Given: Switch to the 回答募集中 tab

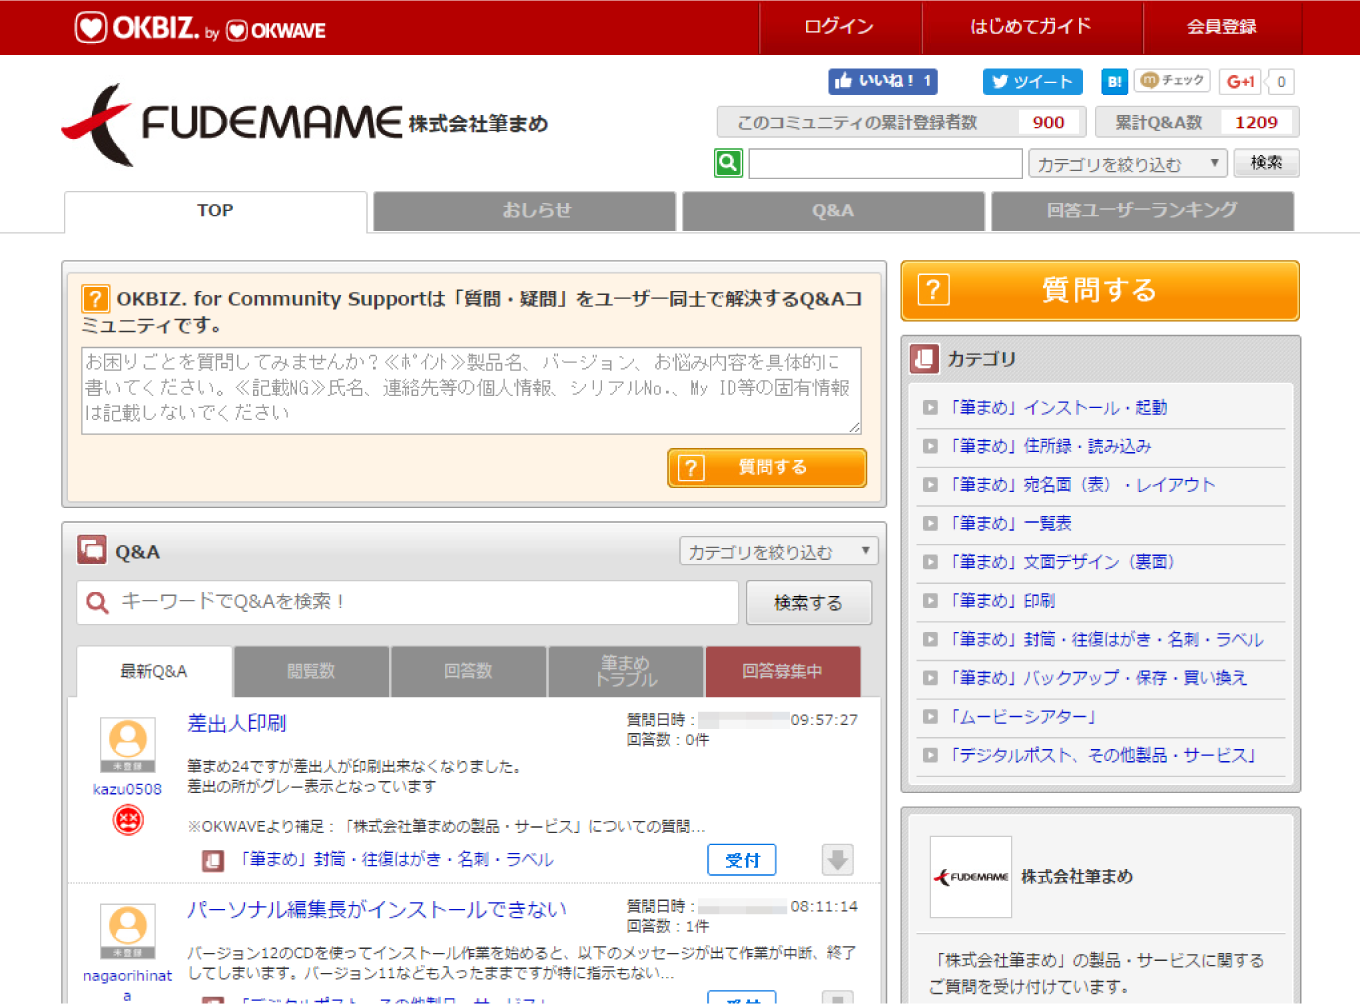Looking at the screenshot, I should [783, 671].
